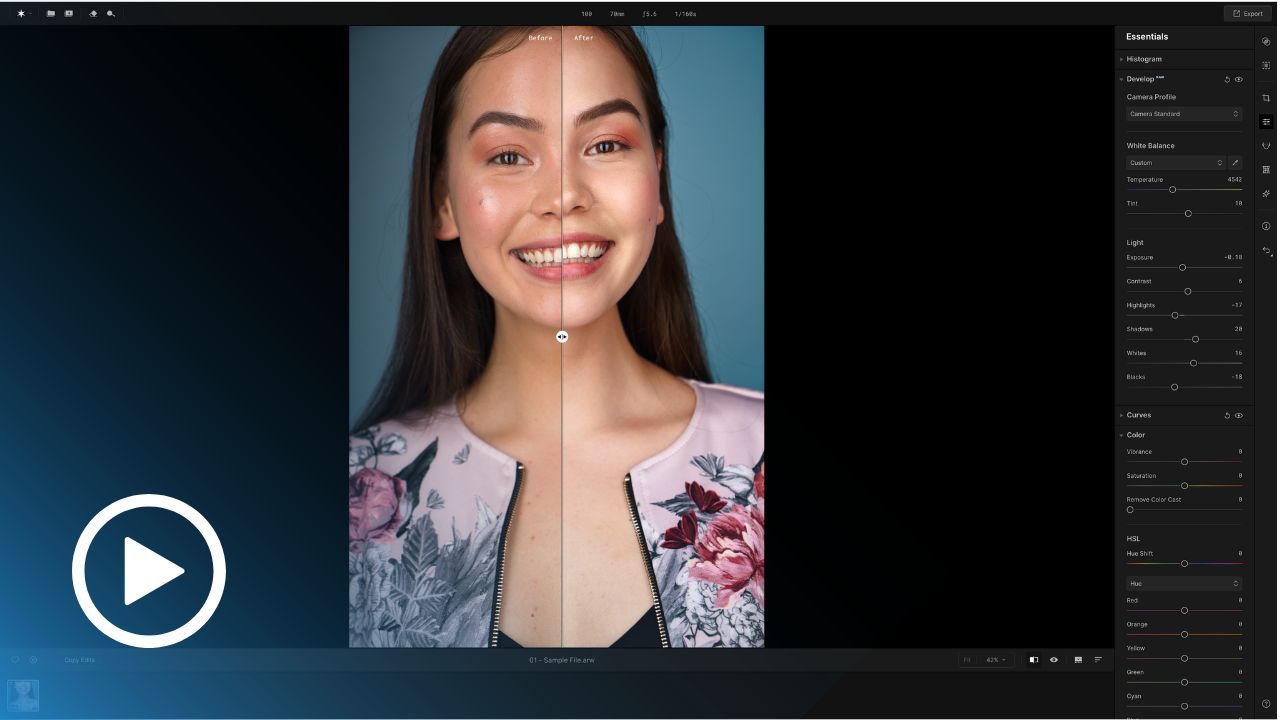Click the Highlights slider handle
1280x720 pixels.
[1175, 316]
